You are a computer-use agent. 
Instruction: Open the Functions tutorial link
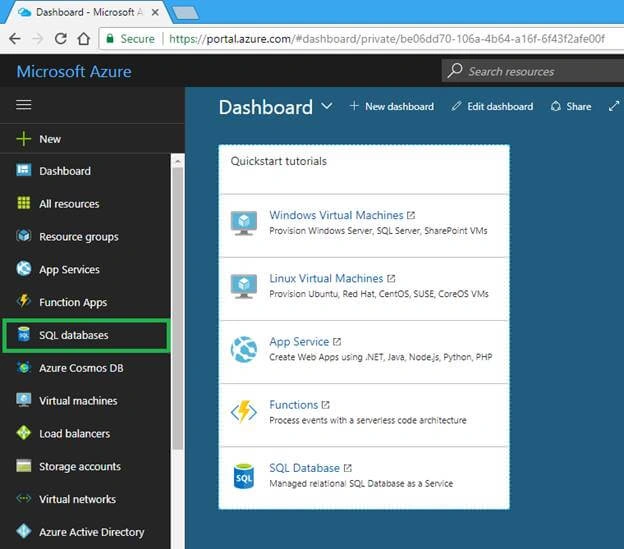[299, 405]
